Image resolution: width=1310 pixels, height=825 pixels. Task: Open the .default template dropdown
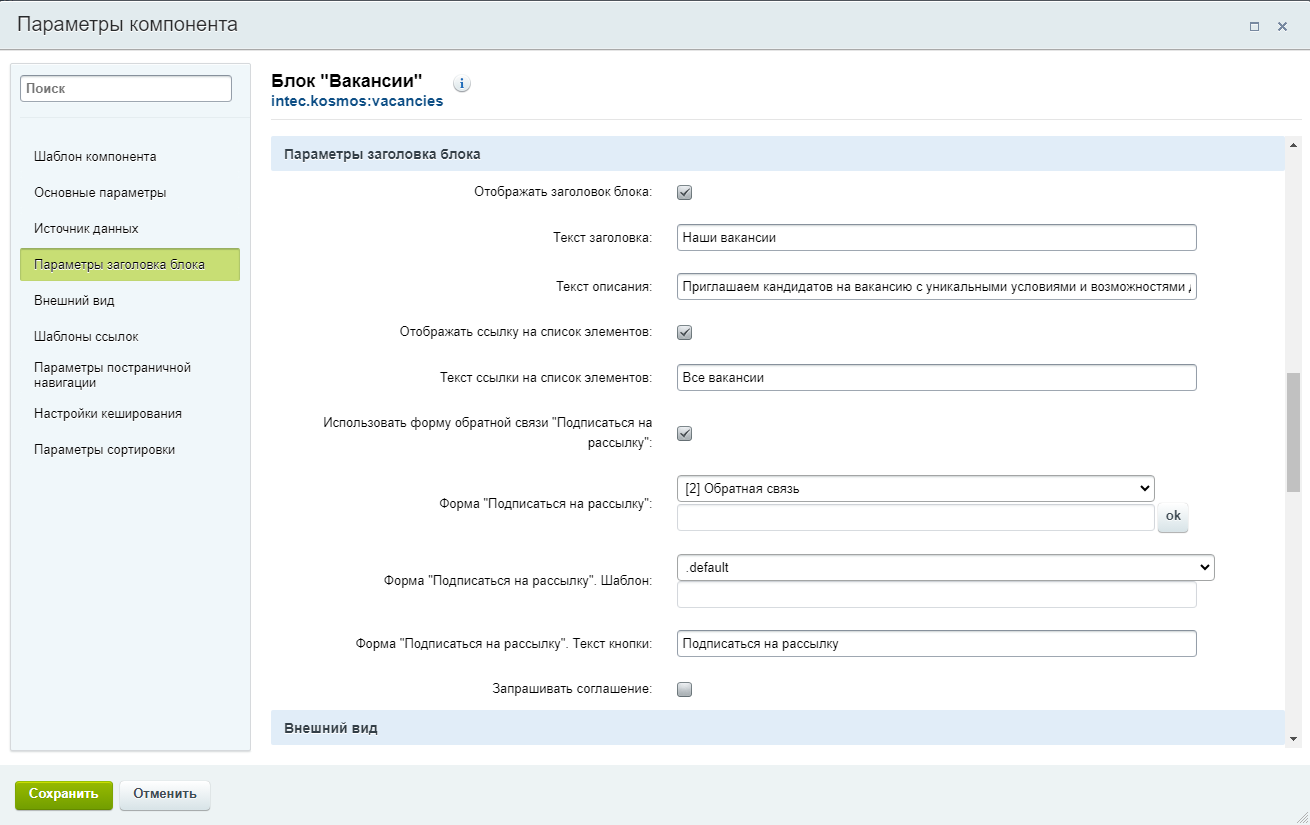[945, 567]
